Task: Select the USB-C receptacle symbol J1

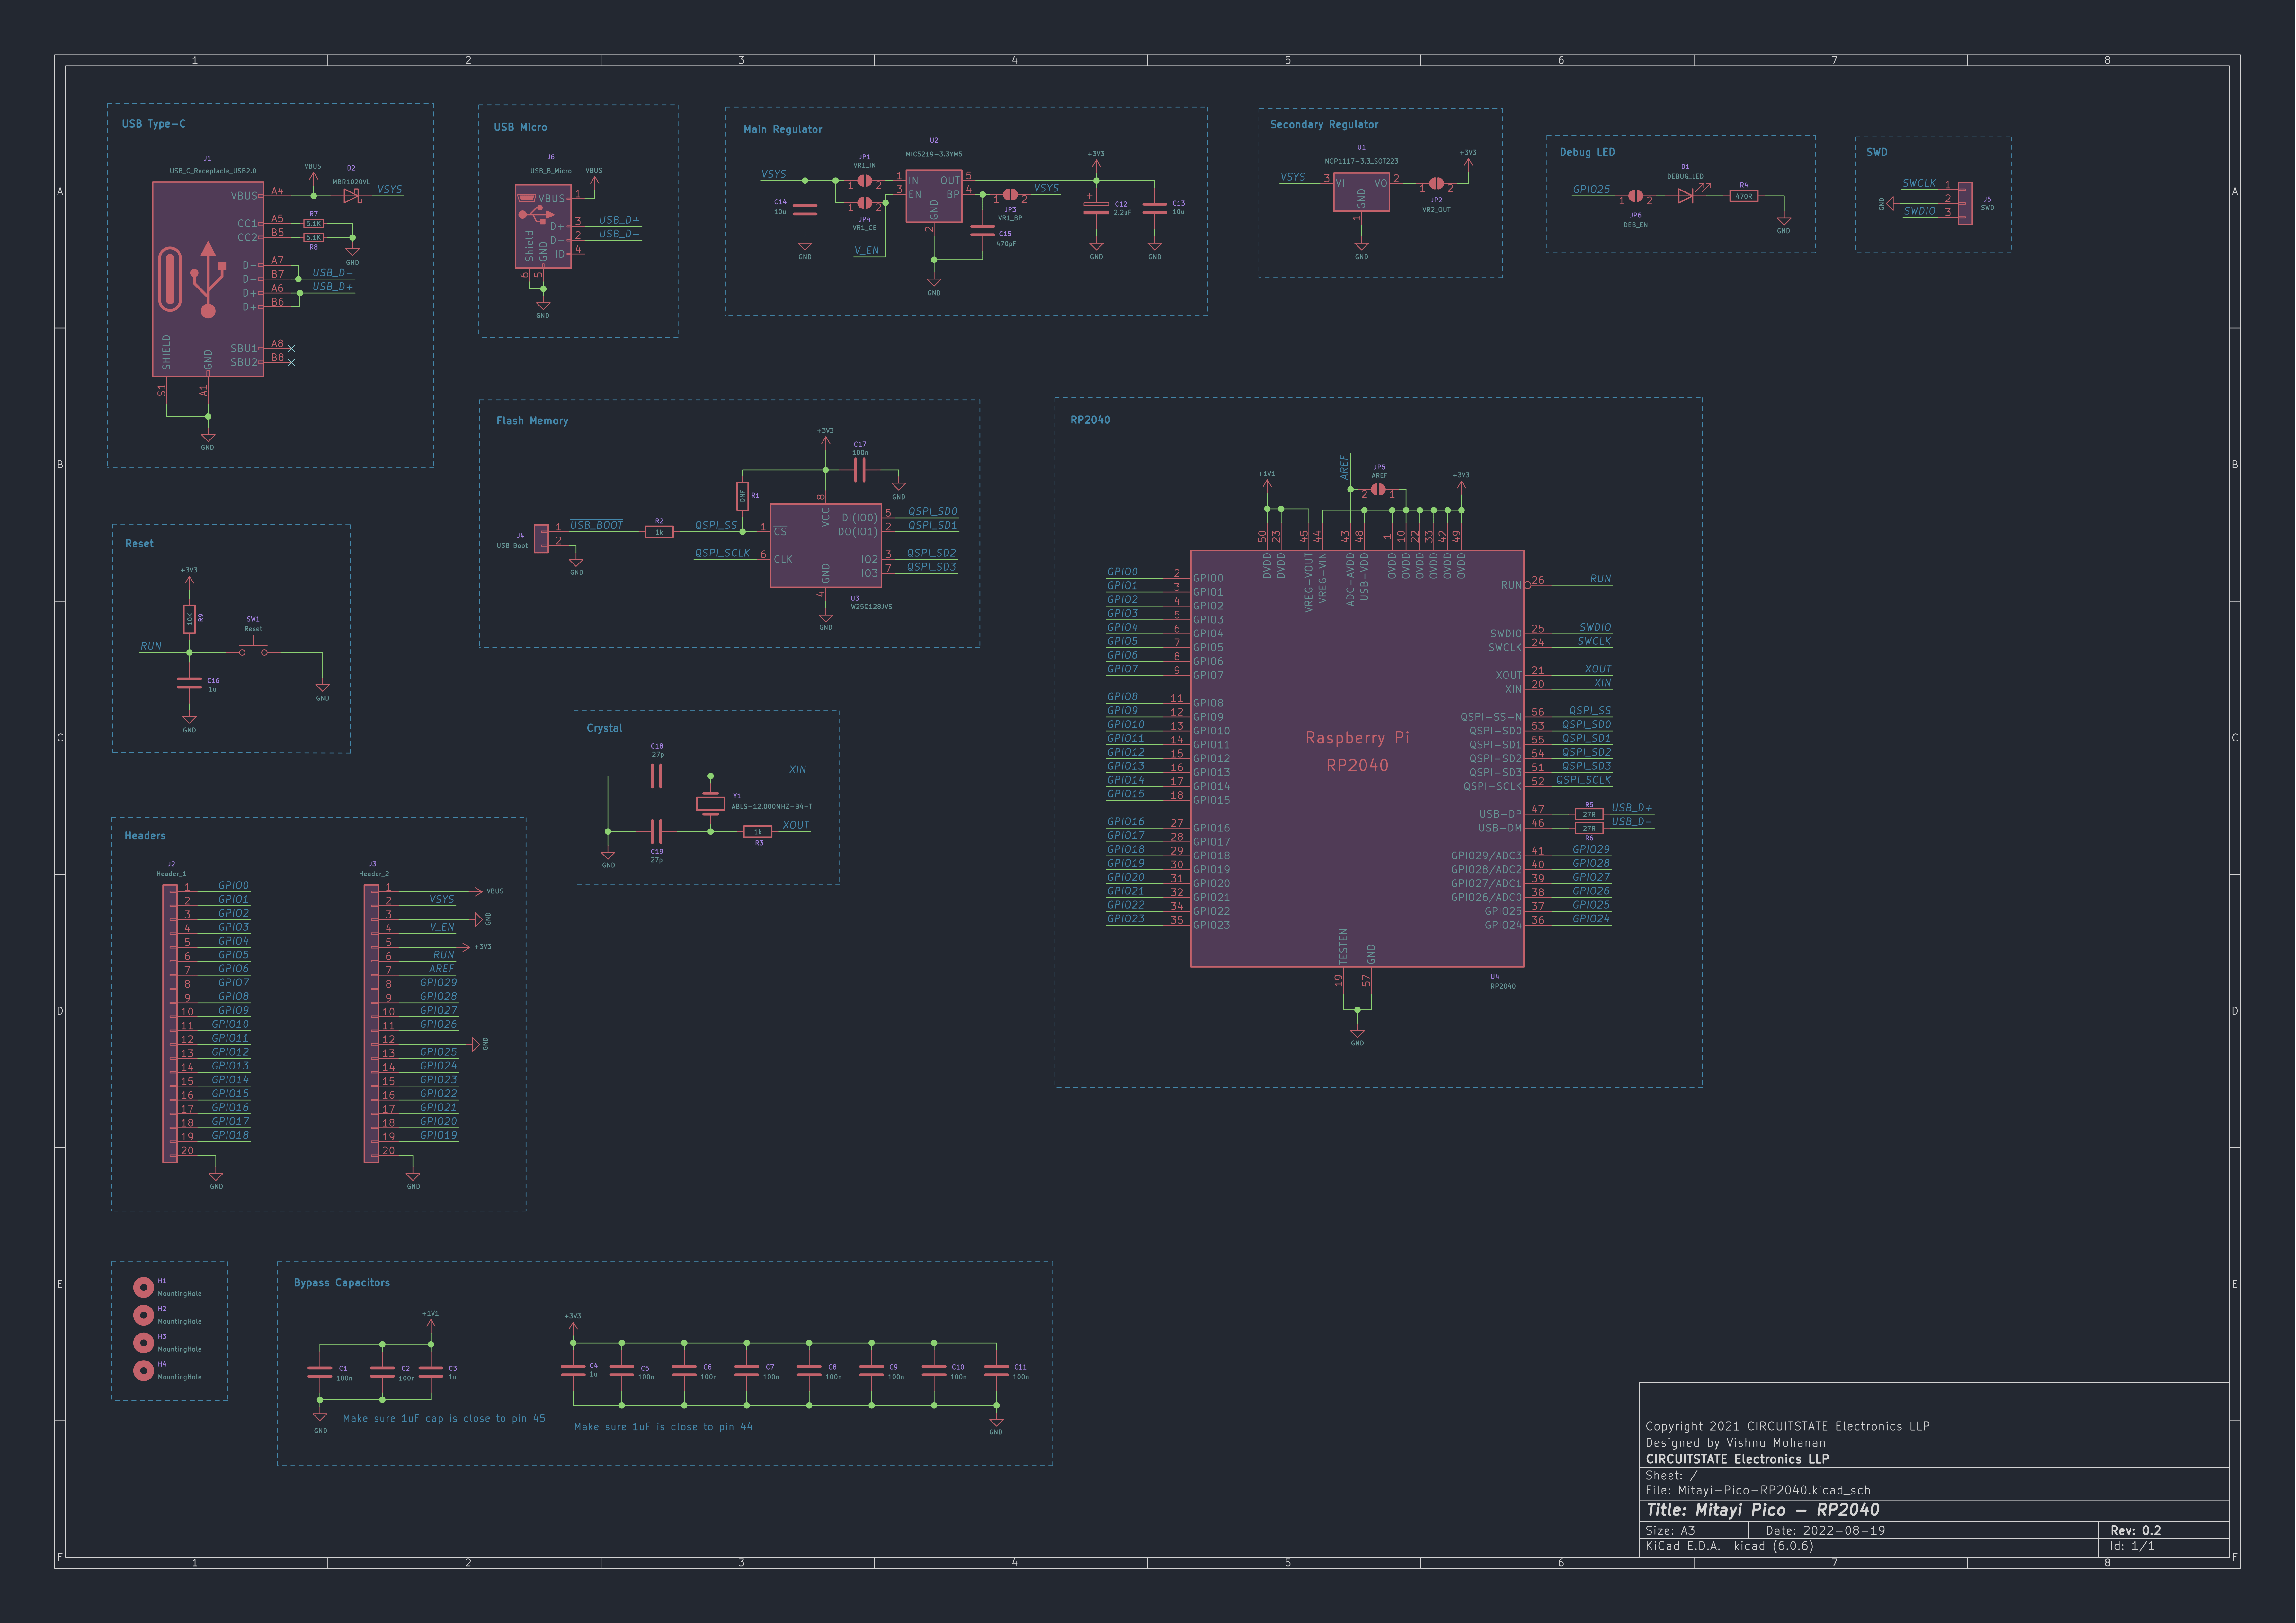Action: click(208, 279)
